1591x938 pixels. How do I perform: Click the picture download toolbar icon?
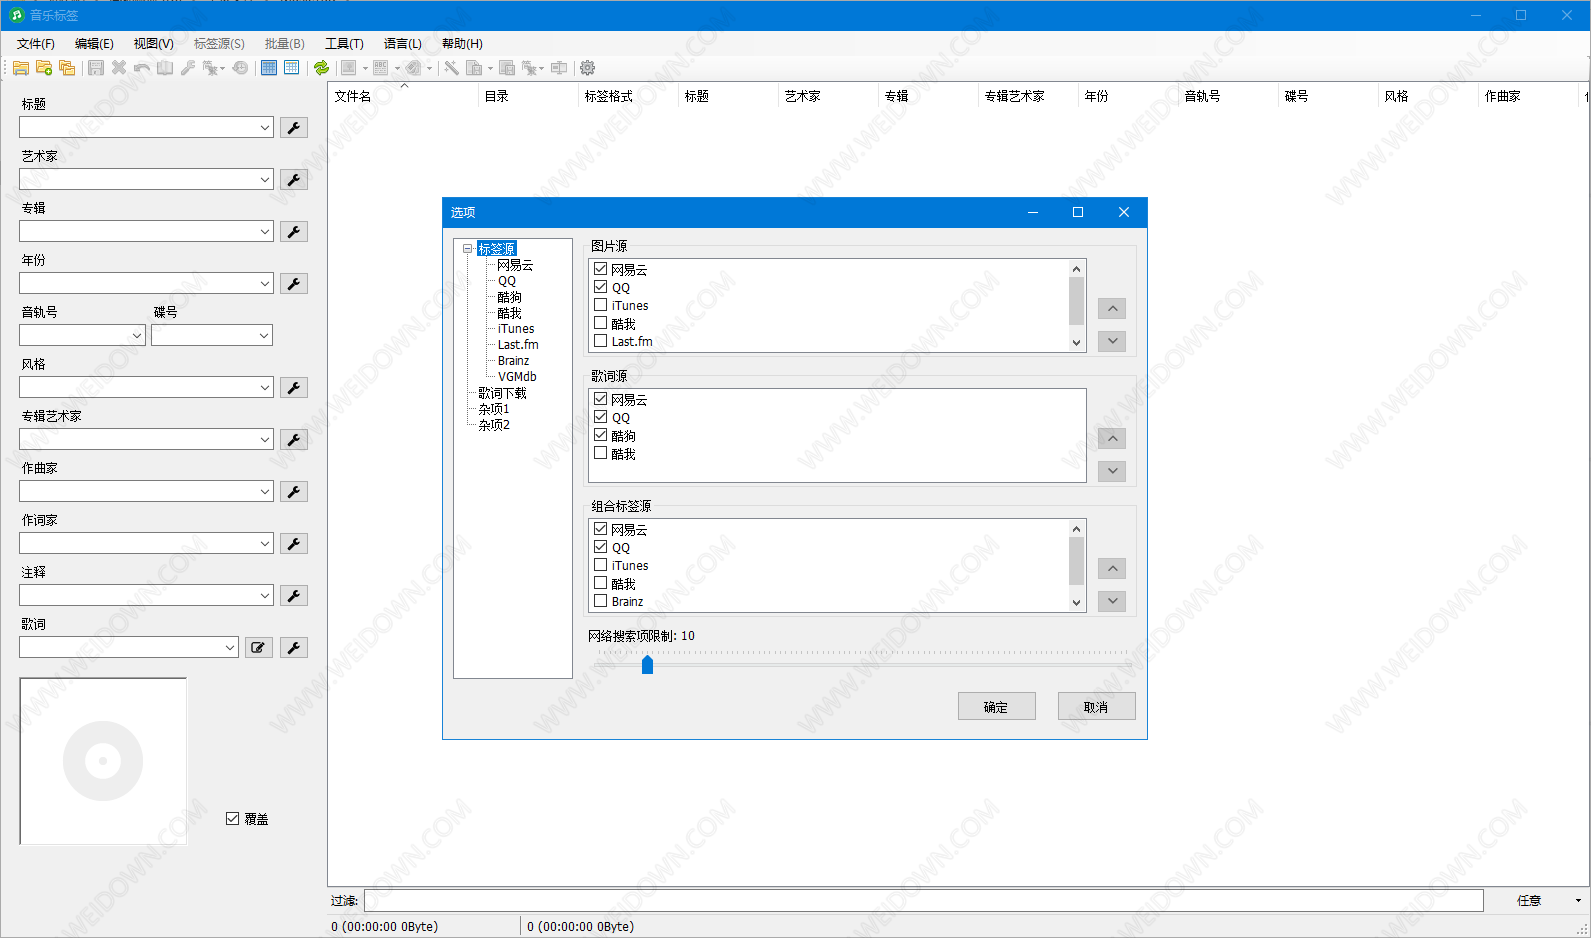click(349, 68)
